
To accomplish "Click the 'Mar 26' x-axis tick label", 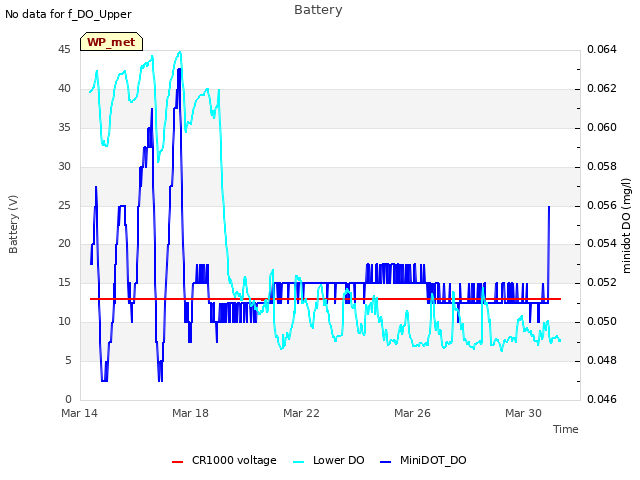I will [412, 413].
